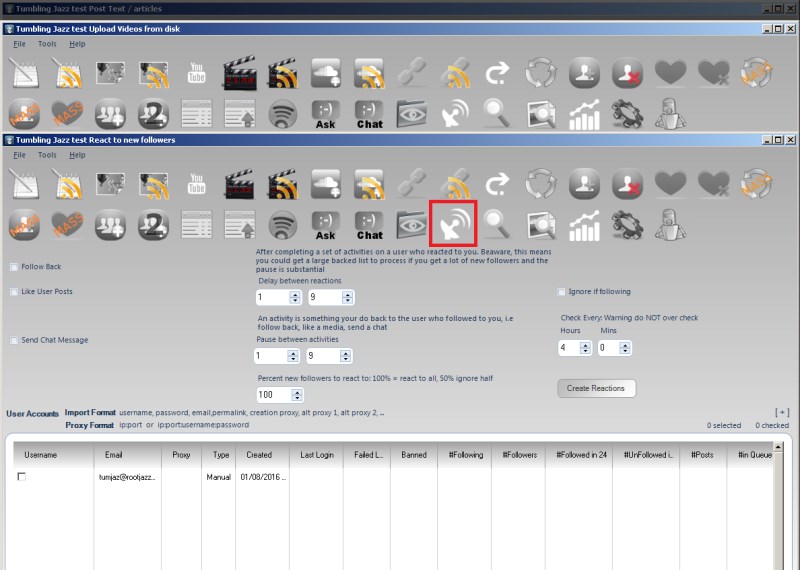Click the #Posts column header
Screen dimensions: 800x570
[703, 455]
